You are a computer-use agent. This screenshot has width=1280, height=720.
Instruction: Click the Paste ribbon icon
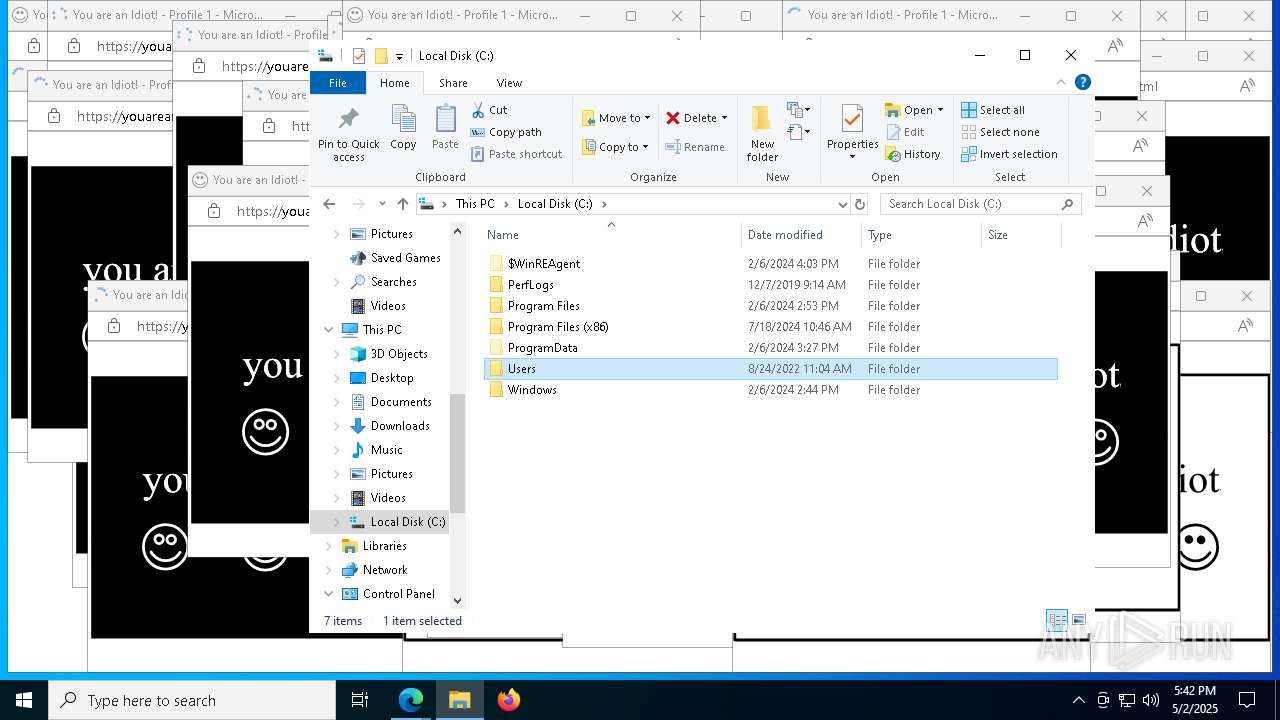pyautogui.click(x=445, y=127)
